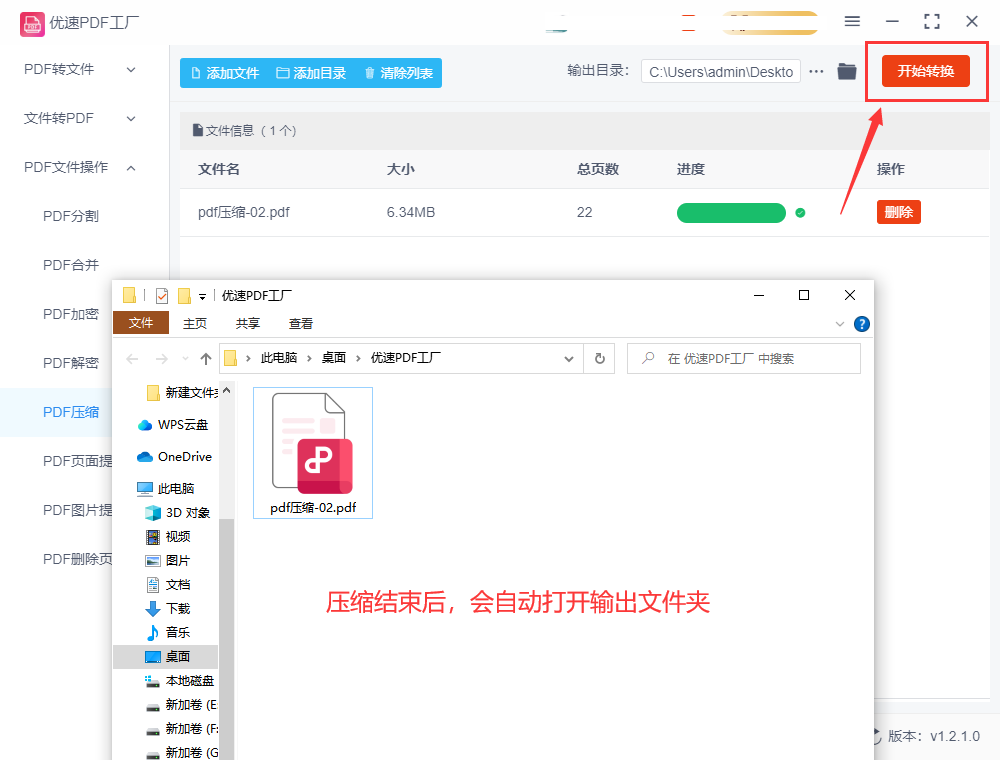Open 图片 folder in navigation pane
This screenshot has width=1000, height=760.
click(168, 560)
